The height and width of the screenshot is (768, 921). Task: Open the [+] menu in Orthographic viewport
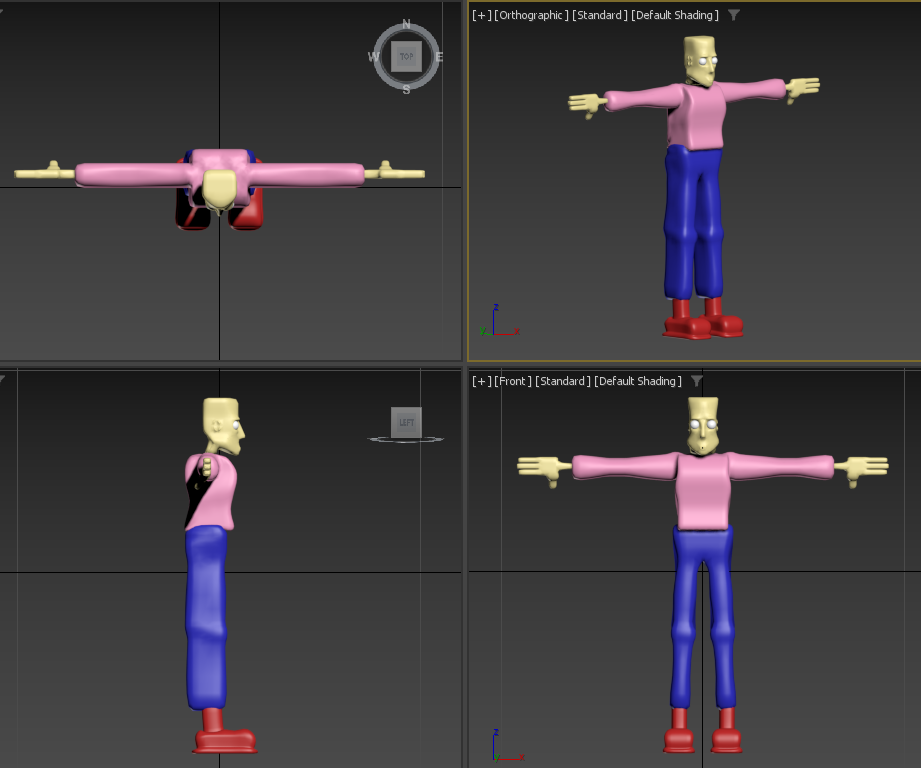click(x=481, y=15)
